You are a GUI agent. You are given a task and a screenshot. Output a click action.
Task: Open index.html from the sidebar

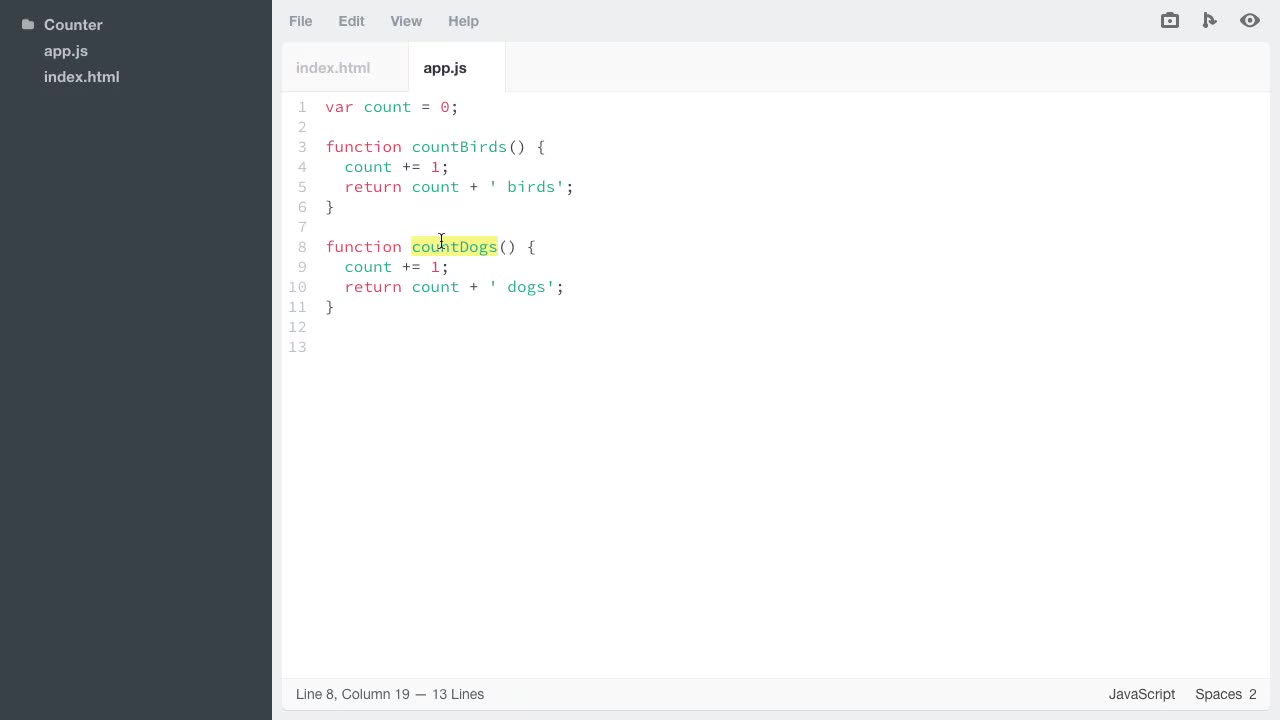81,77
